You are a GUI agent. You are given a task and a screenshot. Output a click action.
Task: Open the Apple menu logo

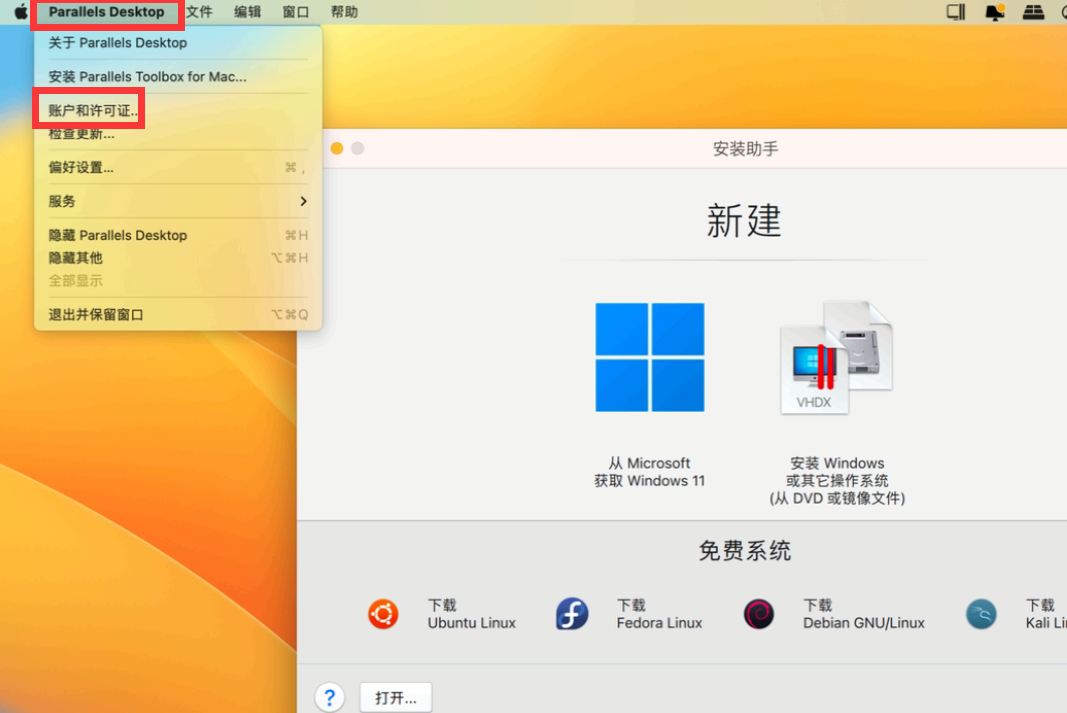[x=20, y=12]
